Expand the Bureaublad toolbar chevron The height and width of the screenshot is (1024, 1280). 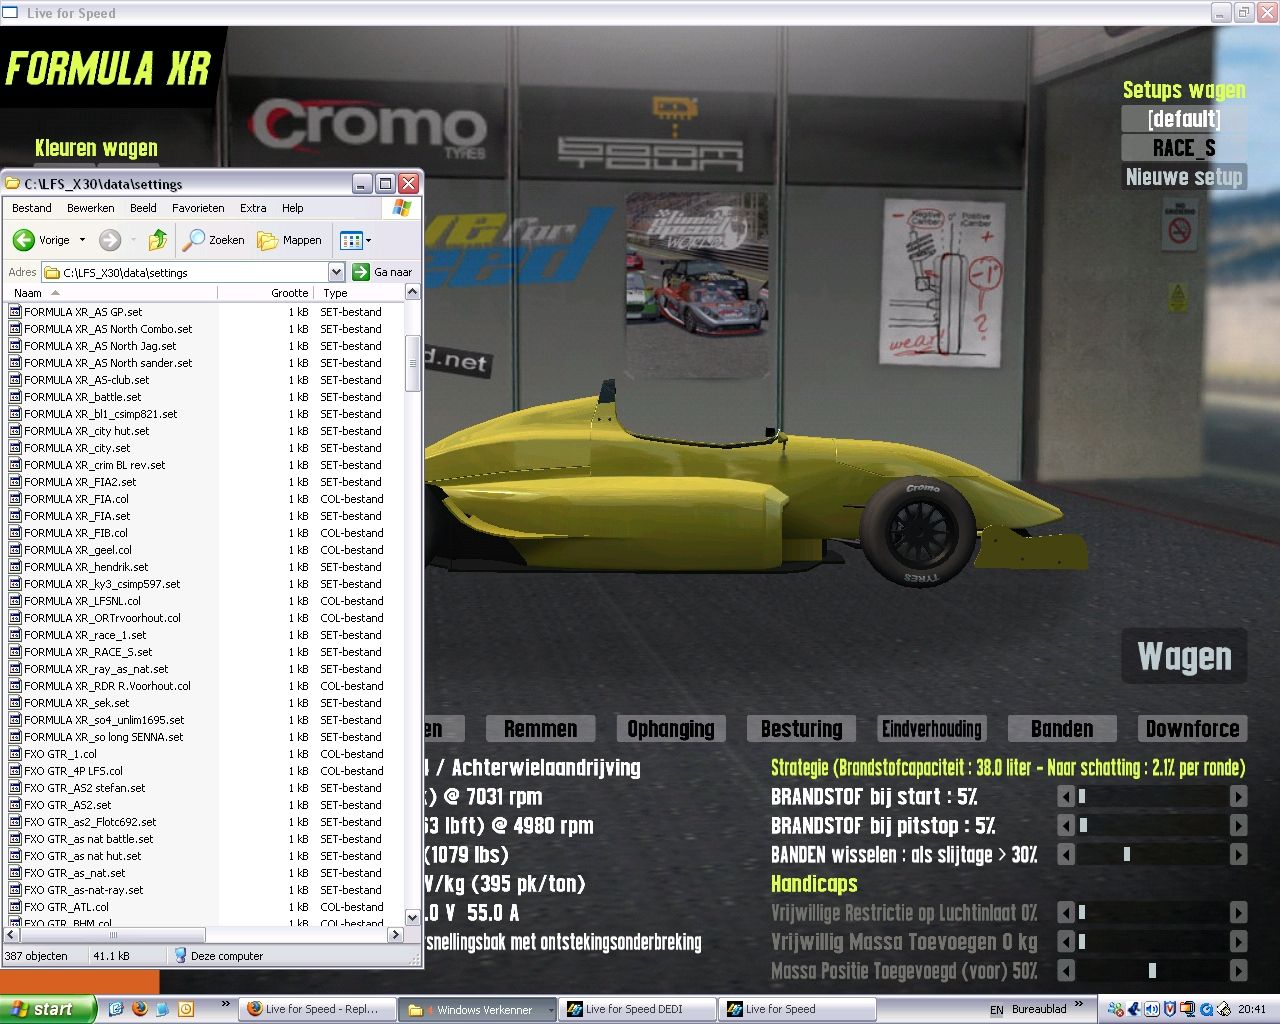(x=1078, y=1004)
